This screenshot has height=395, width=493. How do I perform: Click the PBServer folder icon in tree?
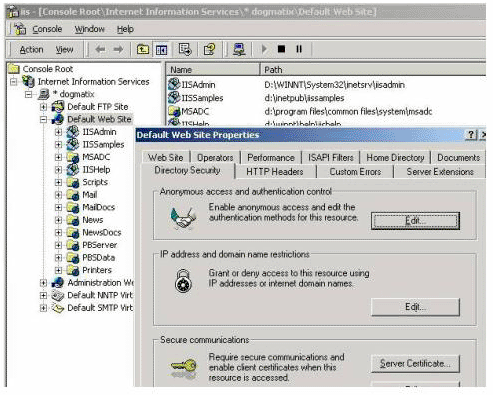point(73,245)
